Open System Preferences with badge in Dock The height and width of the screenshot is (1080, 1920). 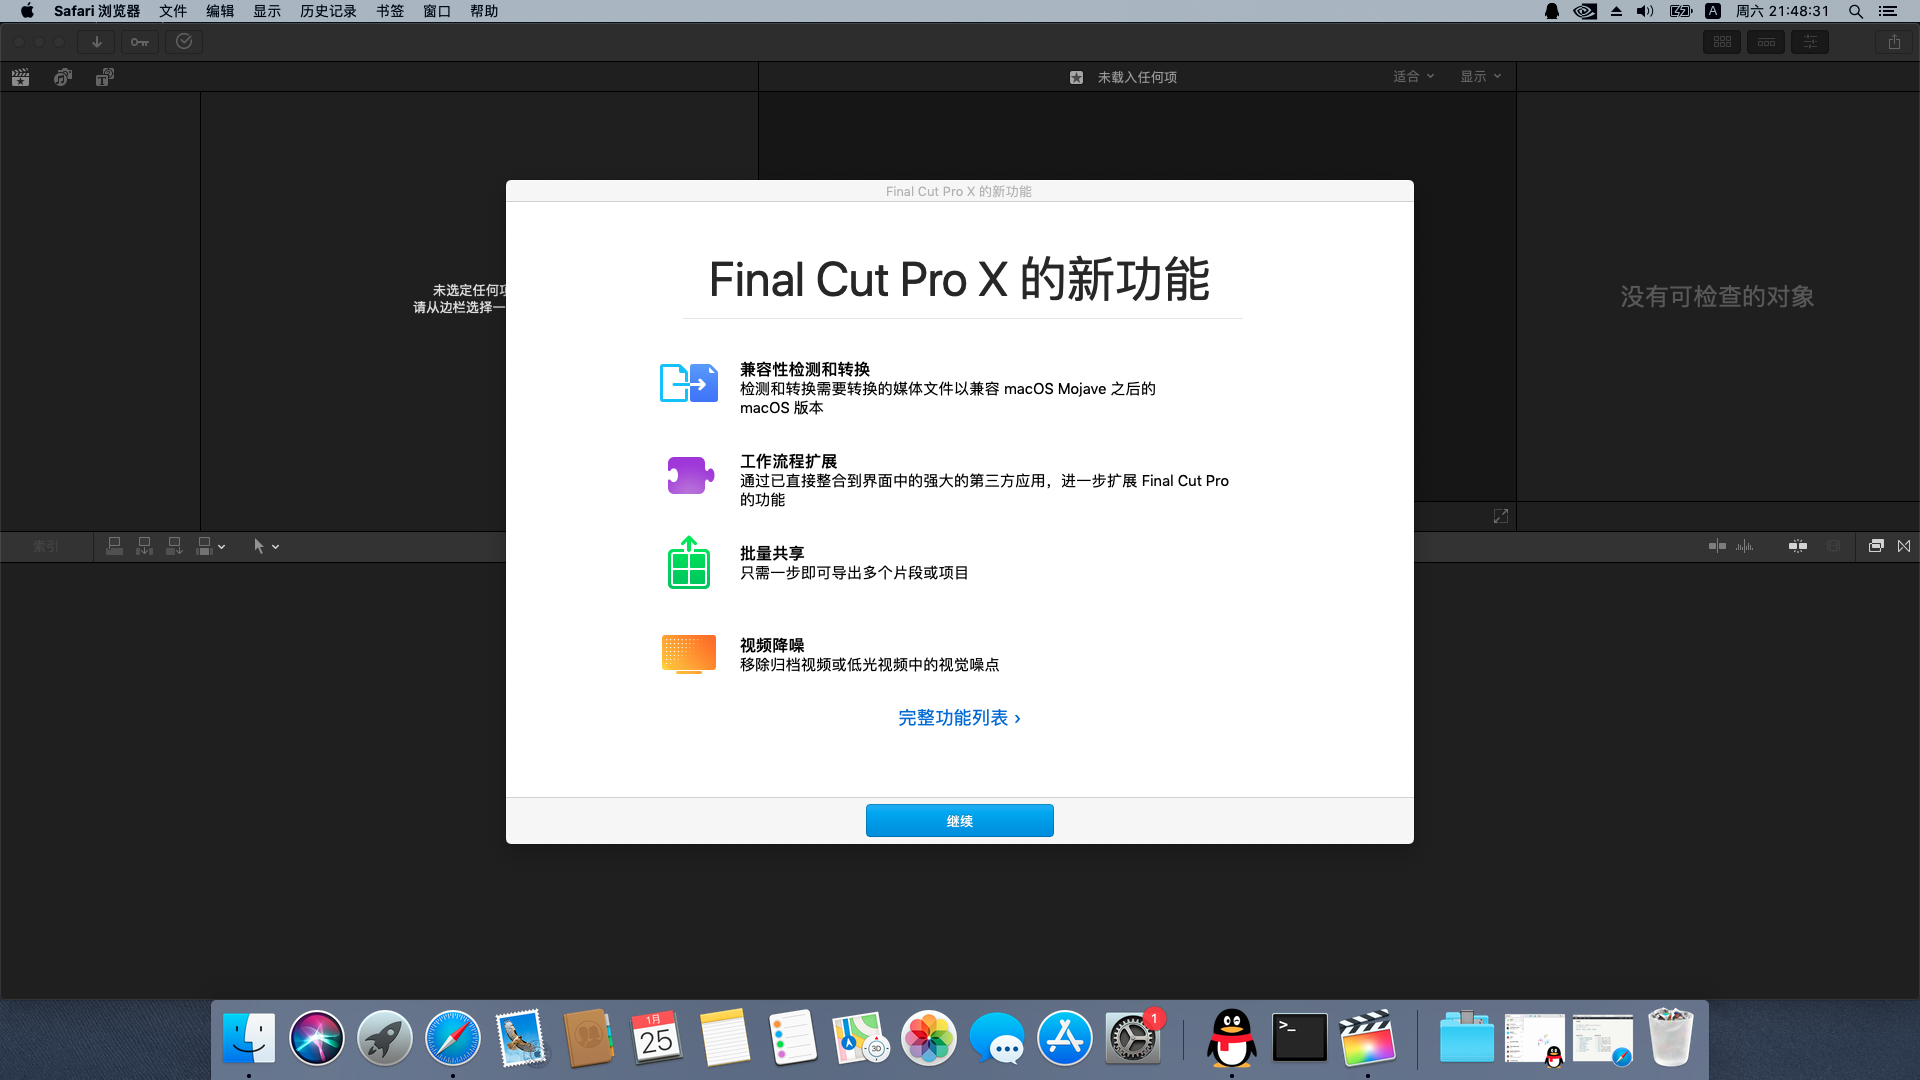tap(1132, 1038)
